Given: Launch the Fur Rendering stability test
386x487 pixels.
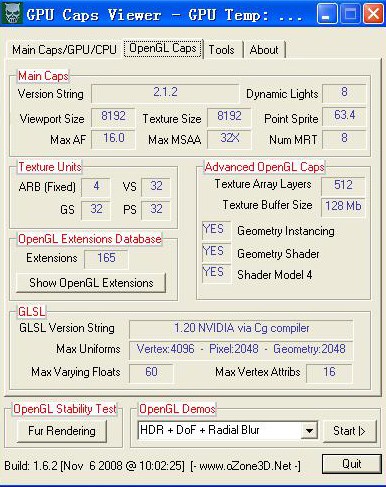Looking at the screenshot, I should click(x=62, y=431).
